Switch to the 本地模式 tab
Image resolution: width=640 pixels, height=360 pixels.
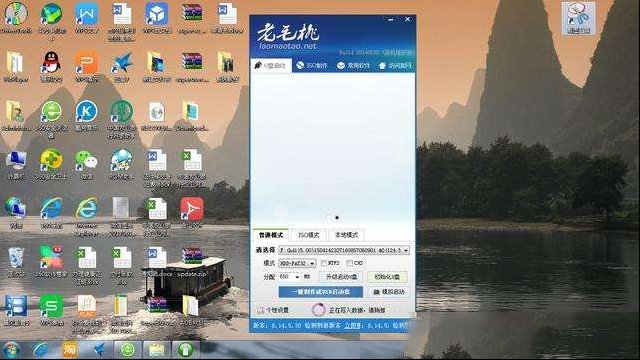[346, 235]
